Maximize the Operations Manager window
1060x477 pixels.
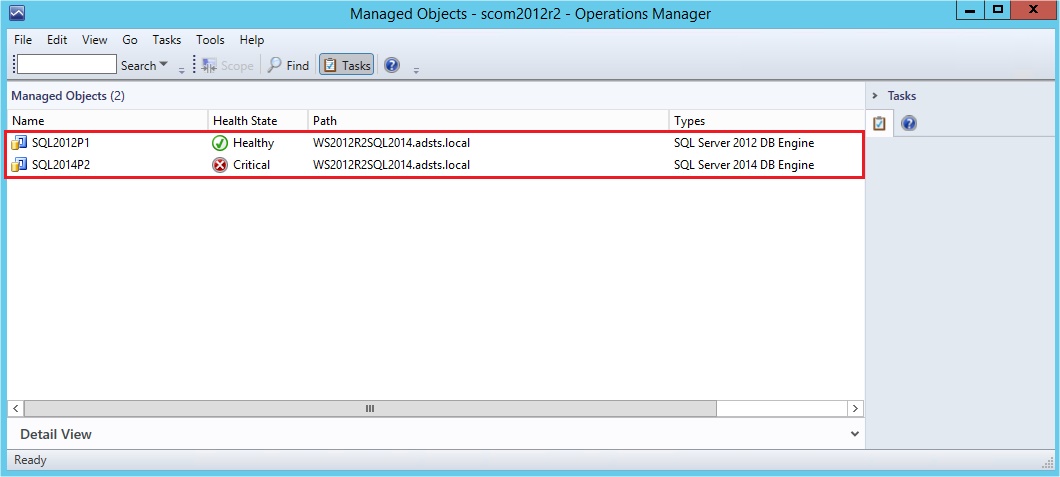coord(997,10)
